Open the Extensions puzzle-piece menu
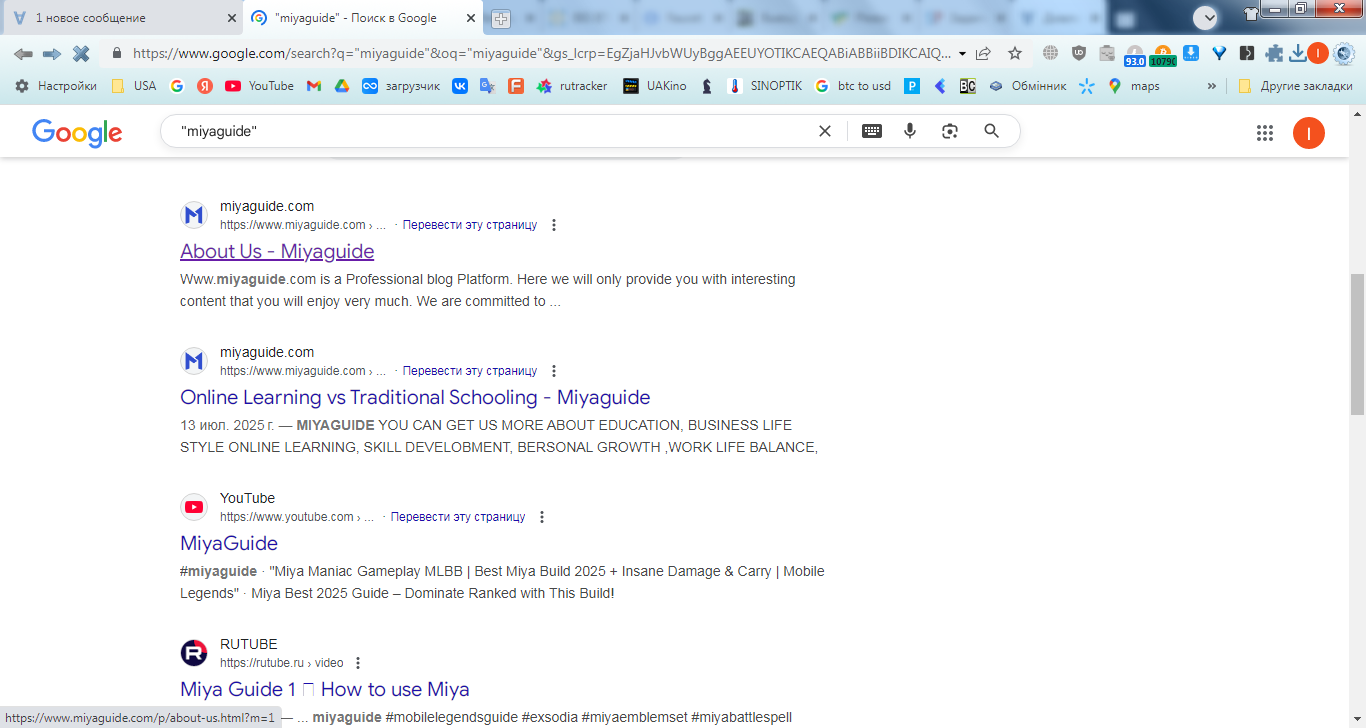This screenshot has height=728, width=1366. (1274, 54)
